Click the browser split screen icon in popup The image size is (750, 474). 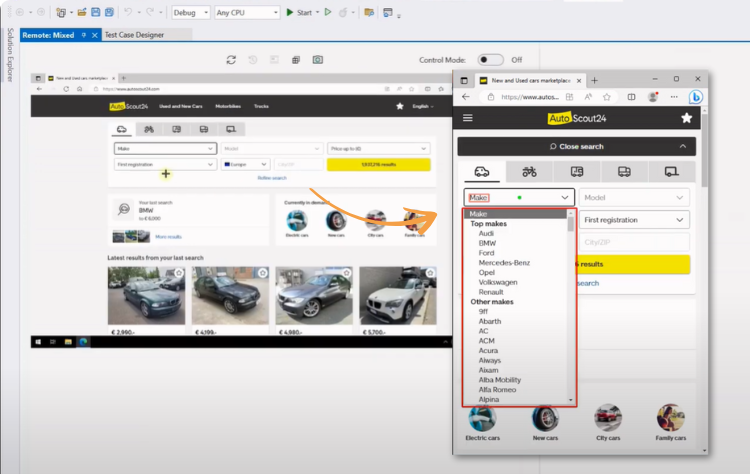click(x=631, y=97)
